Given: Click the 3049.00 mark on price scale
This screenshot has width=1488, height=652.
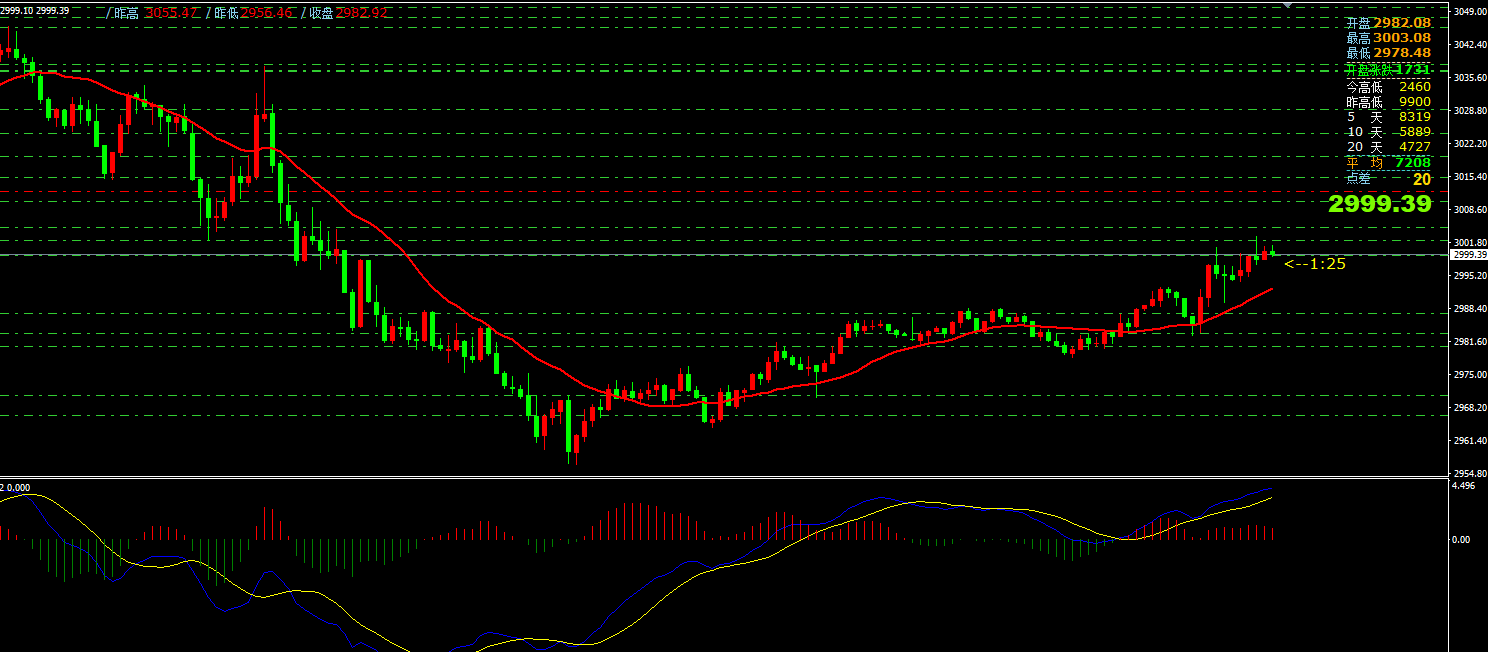Looking at the screenshot, I should [x=1468, y=12].
